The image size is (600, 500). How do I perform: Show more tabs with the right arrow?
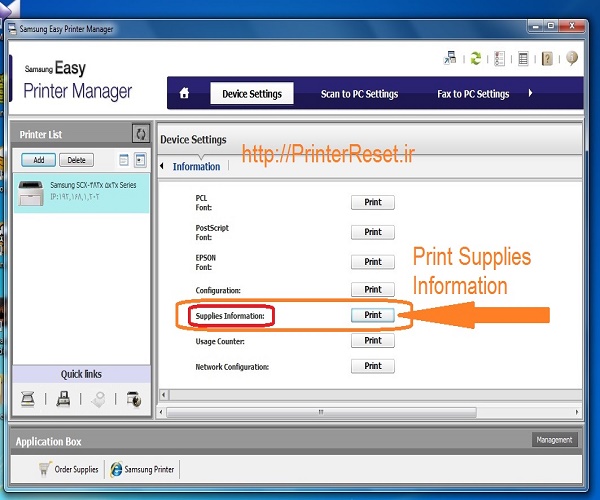pyautogui.click(x=530, y=93)
